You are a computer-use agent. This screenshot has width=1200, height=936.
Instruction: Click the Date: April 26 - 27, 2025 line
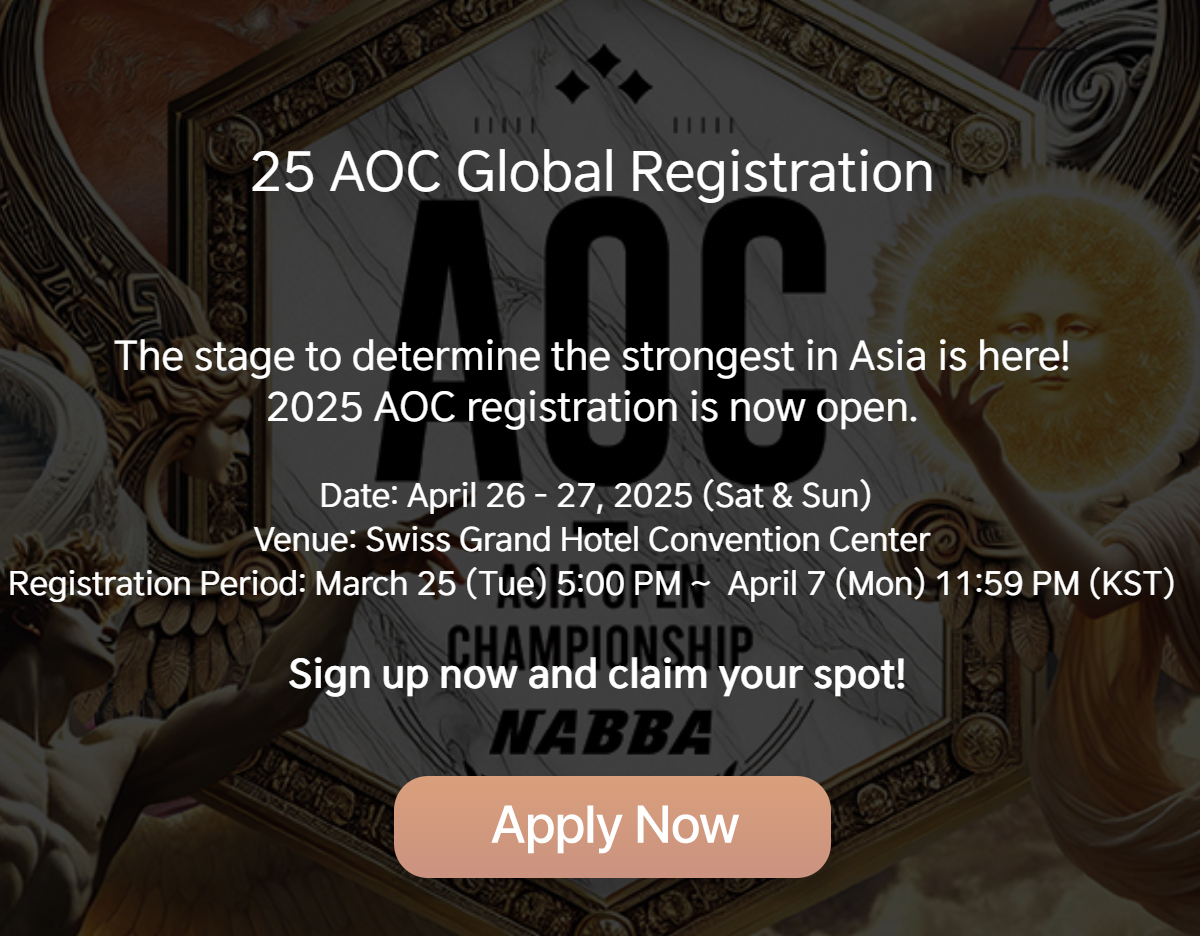pos(596,495)
